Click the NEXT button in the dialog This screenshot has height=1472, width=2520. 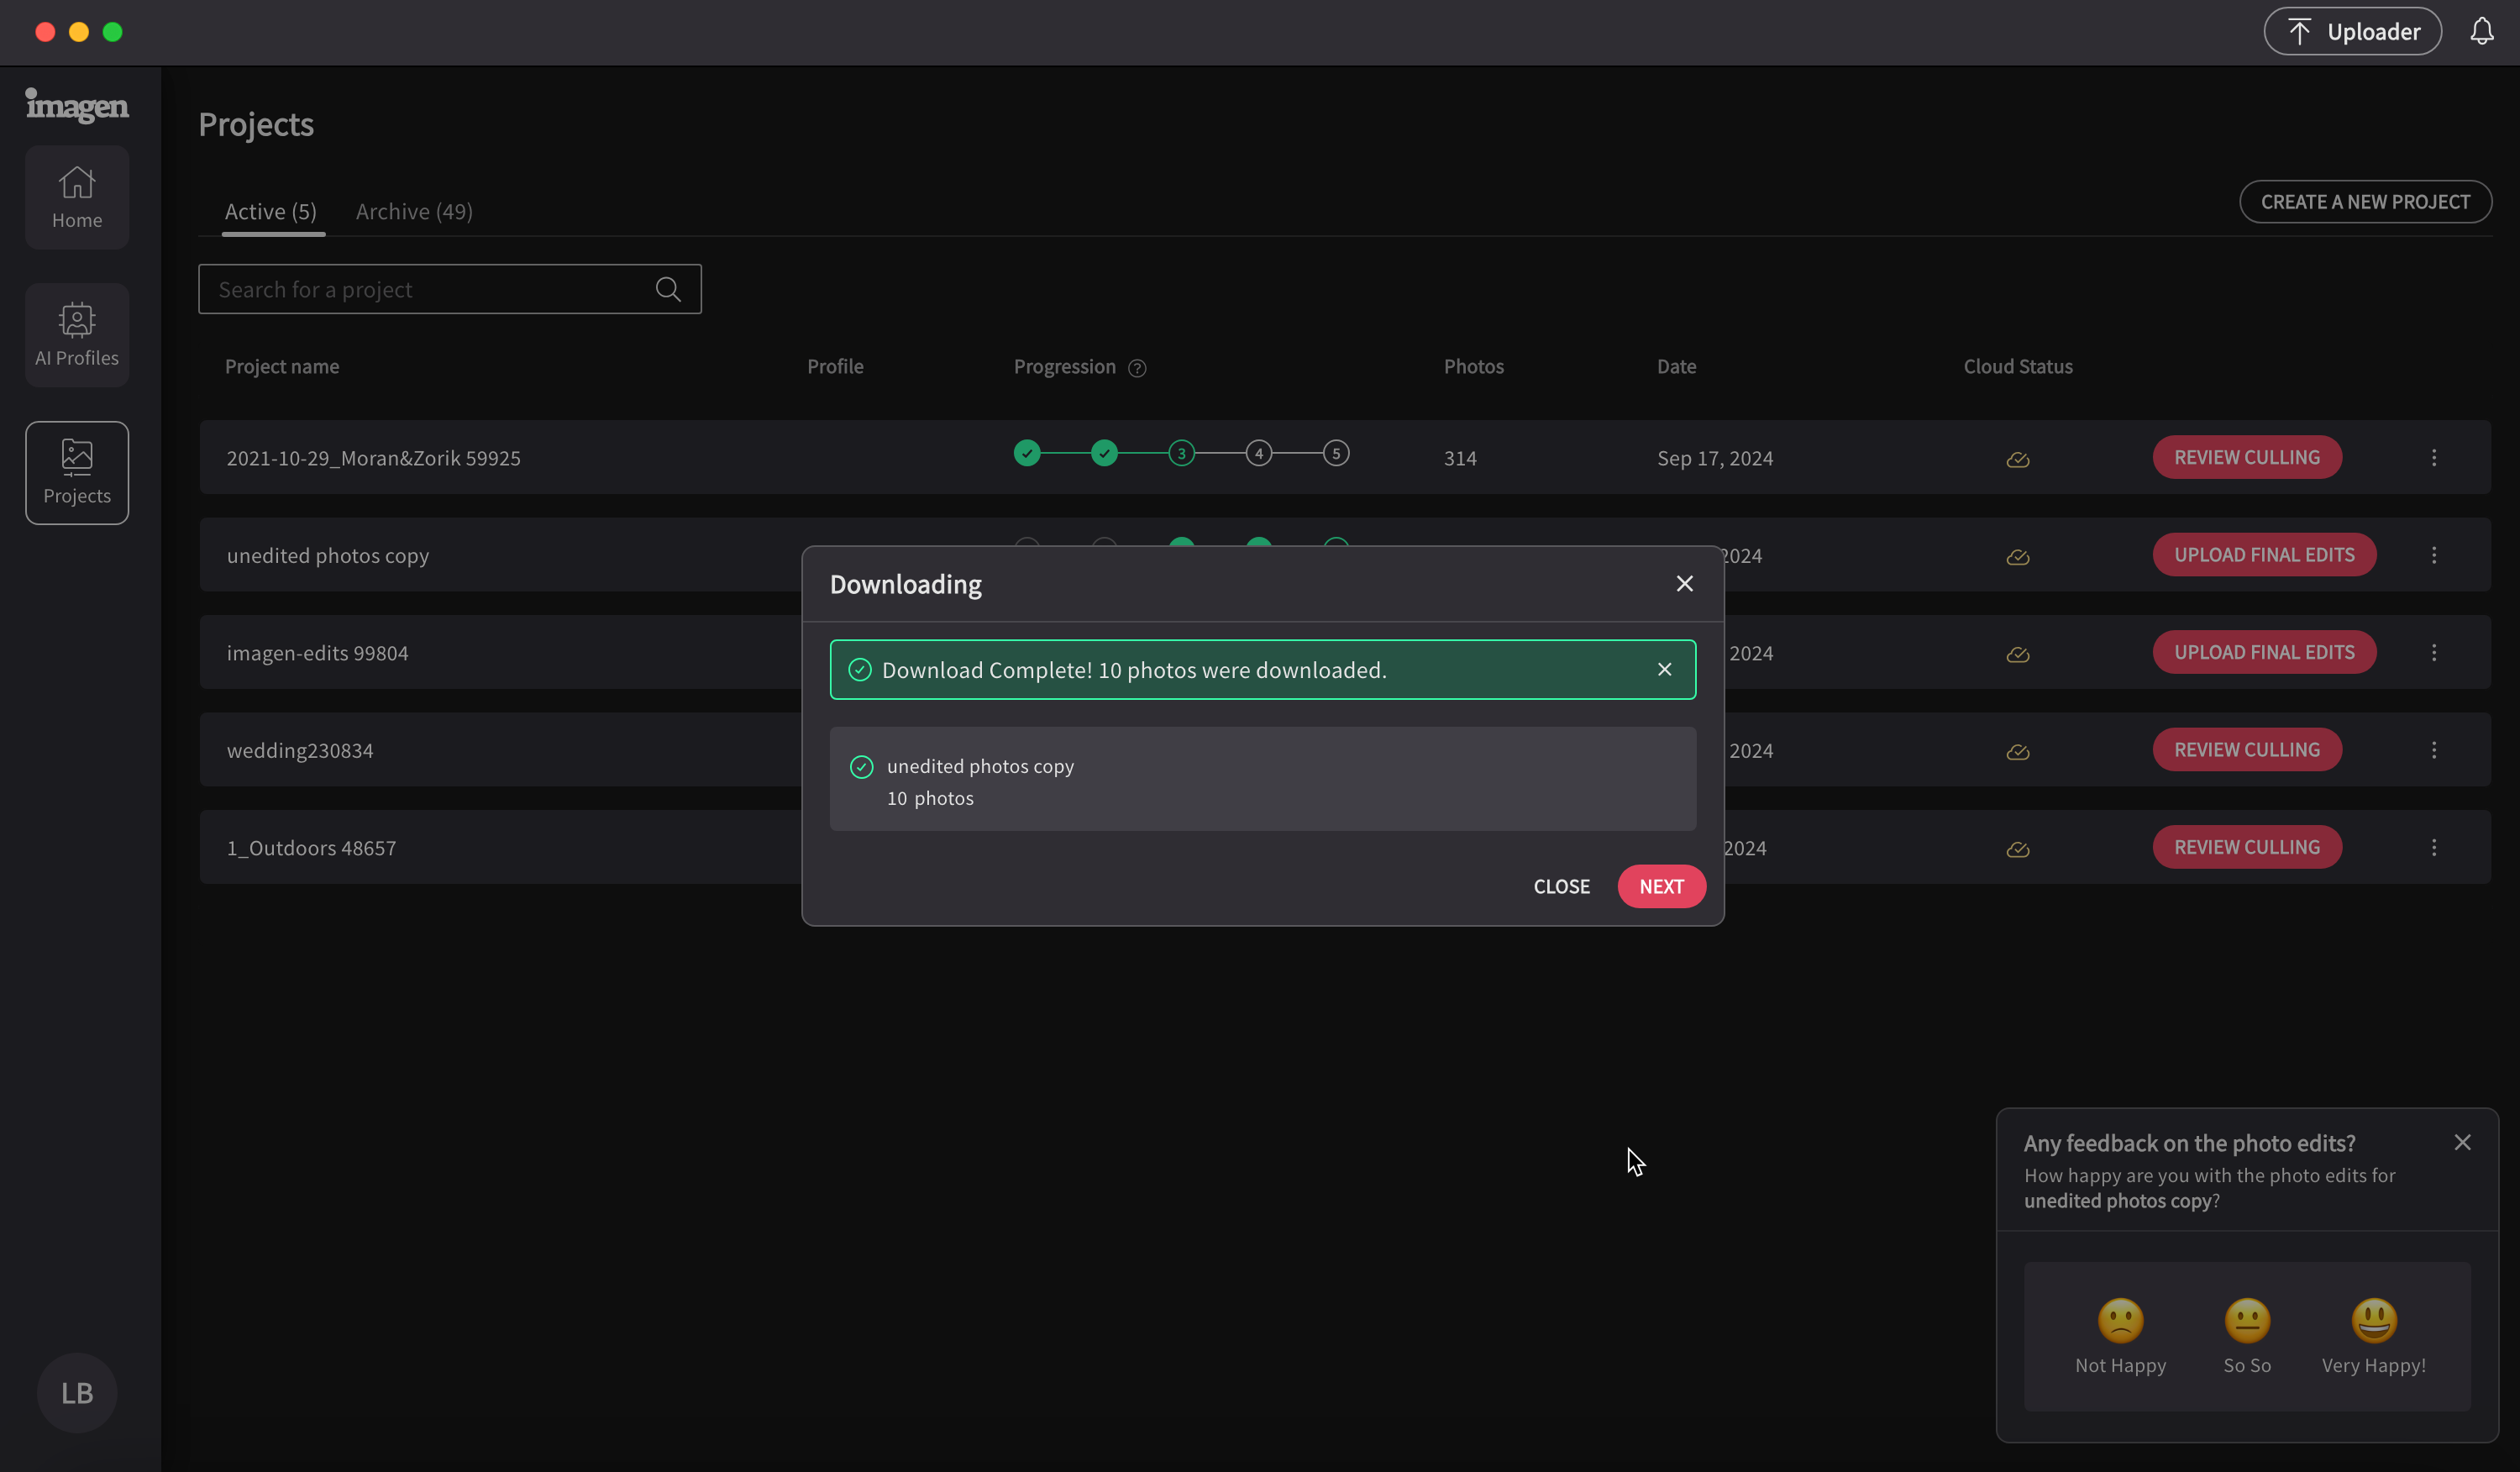click(1661, 887)
